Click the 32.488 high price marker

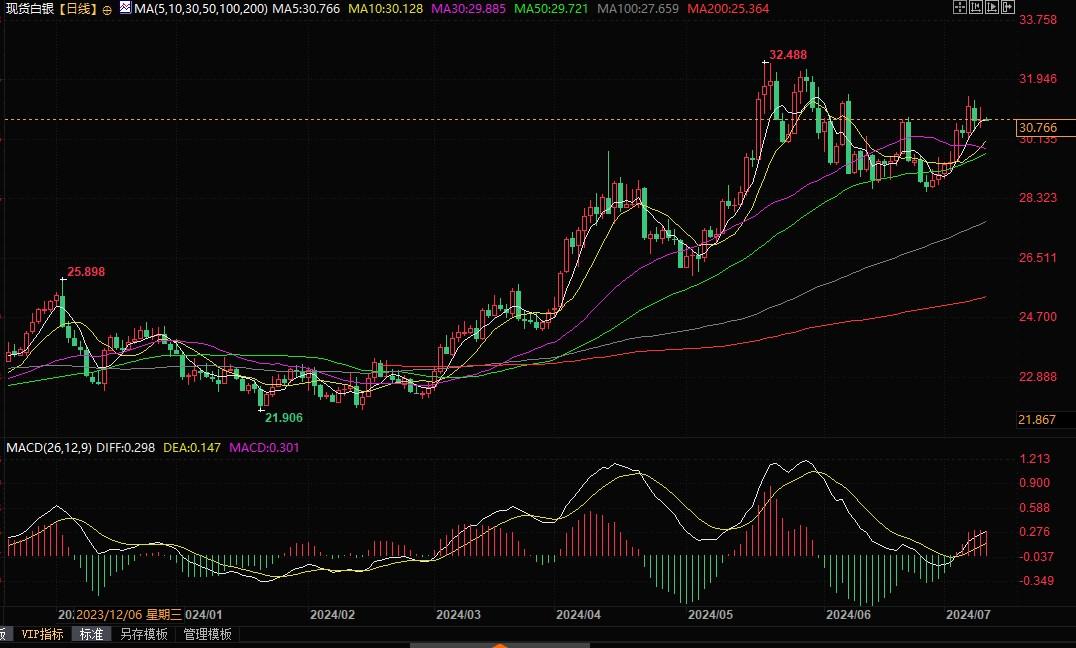coord(788,55)
